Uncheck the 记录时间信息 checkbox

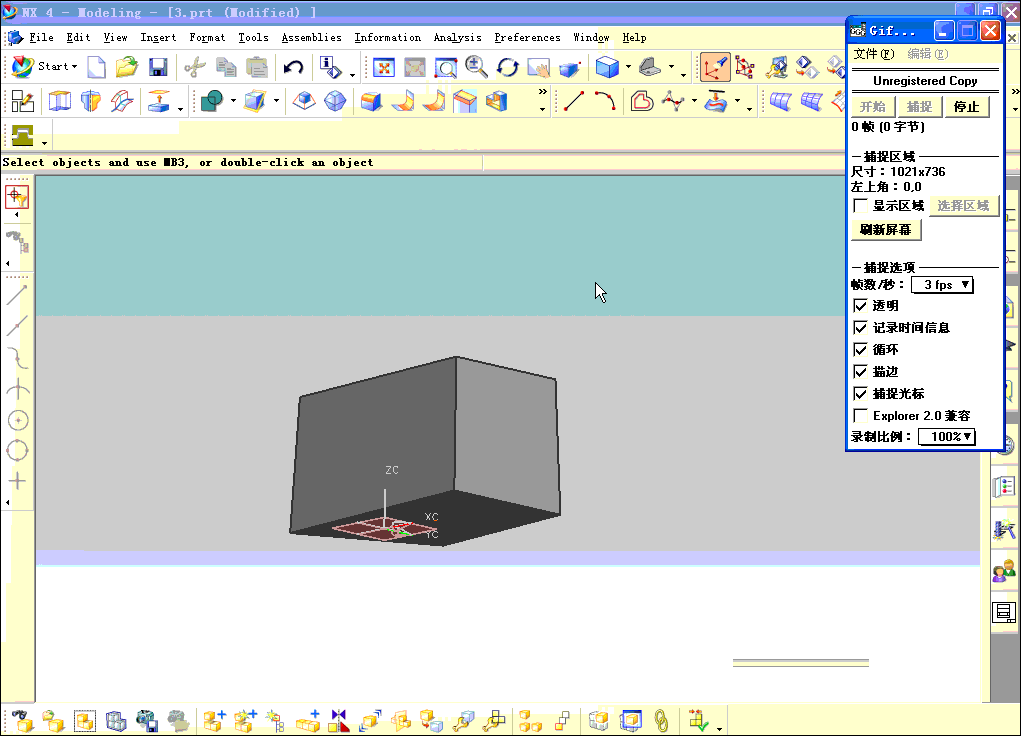click(x=860, y=328)
